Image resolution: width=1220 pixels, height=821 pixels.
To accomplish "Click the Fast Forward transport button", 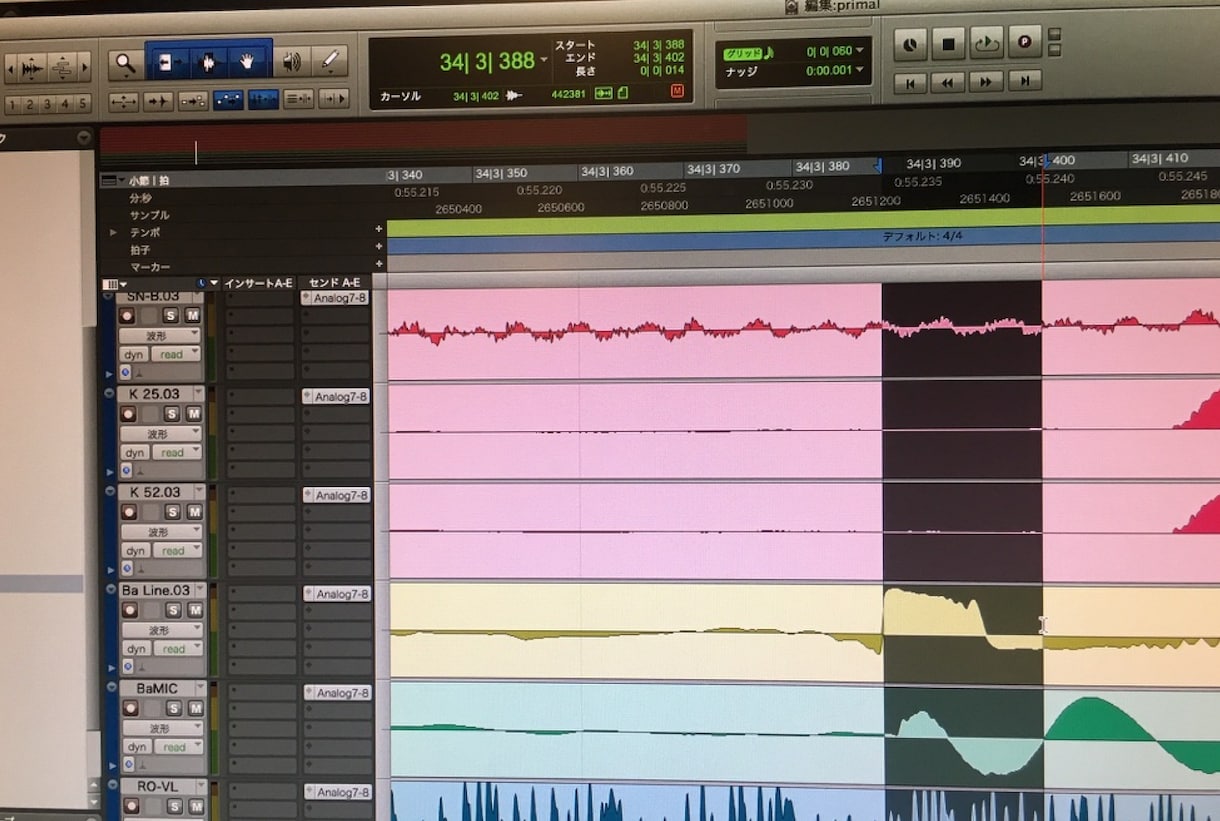I will 986,82.
